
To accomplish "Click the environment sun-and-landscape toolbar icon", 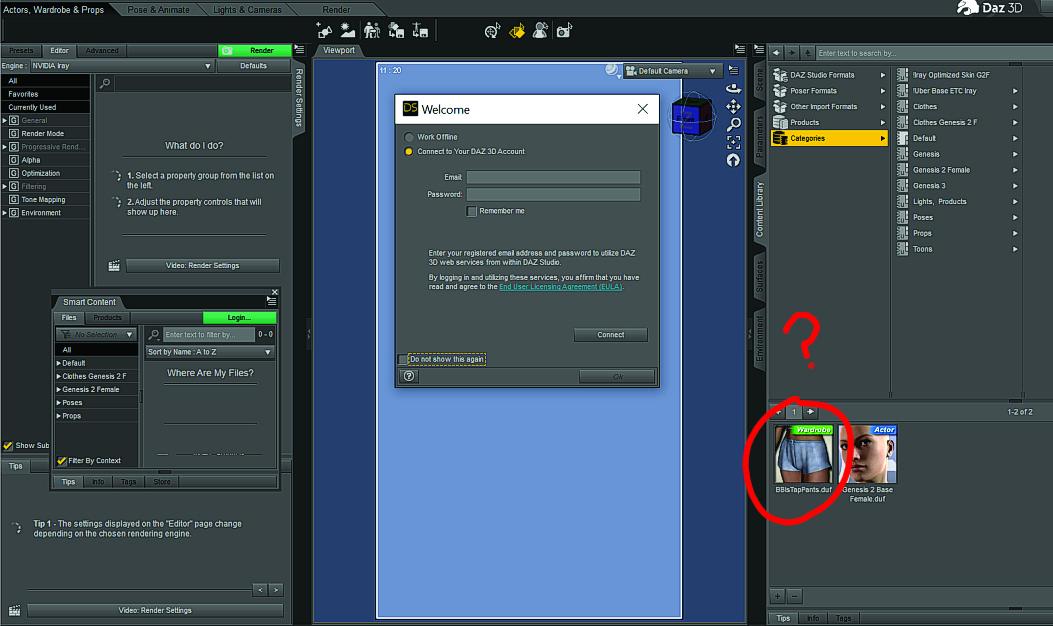I will click(348, 30).
